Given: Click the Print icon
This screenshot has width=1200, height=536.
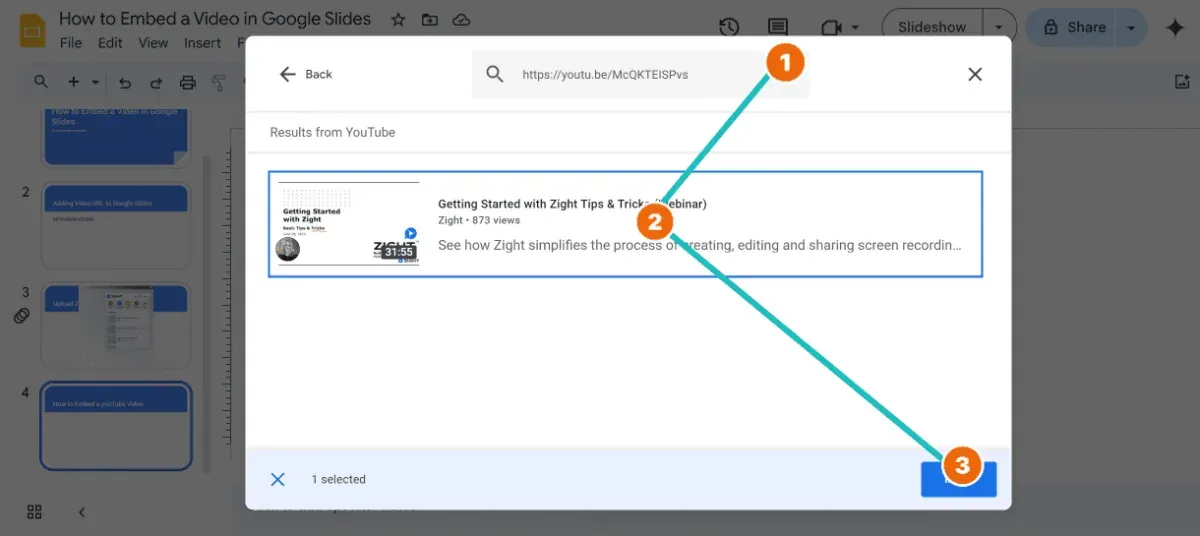Looking at the screenshot, I should pyautogui.click(x=187, y=82).
